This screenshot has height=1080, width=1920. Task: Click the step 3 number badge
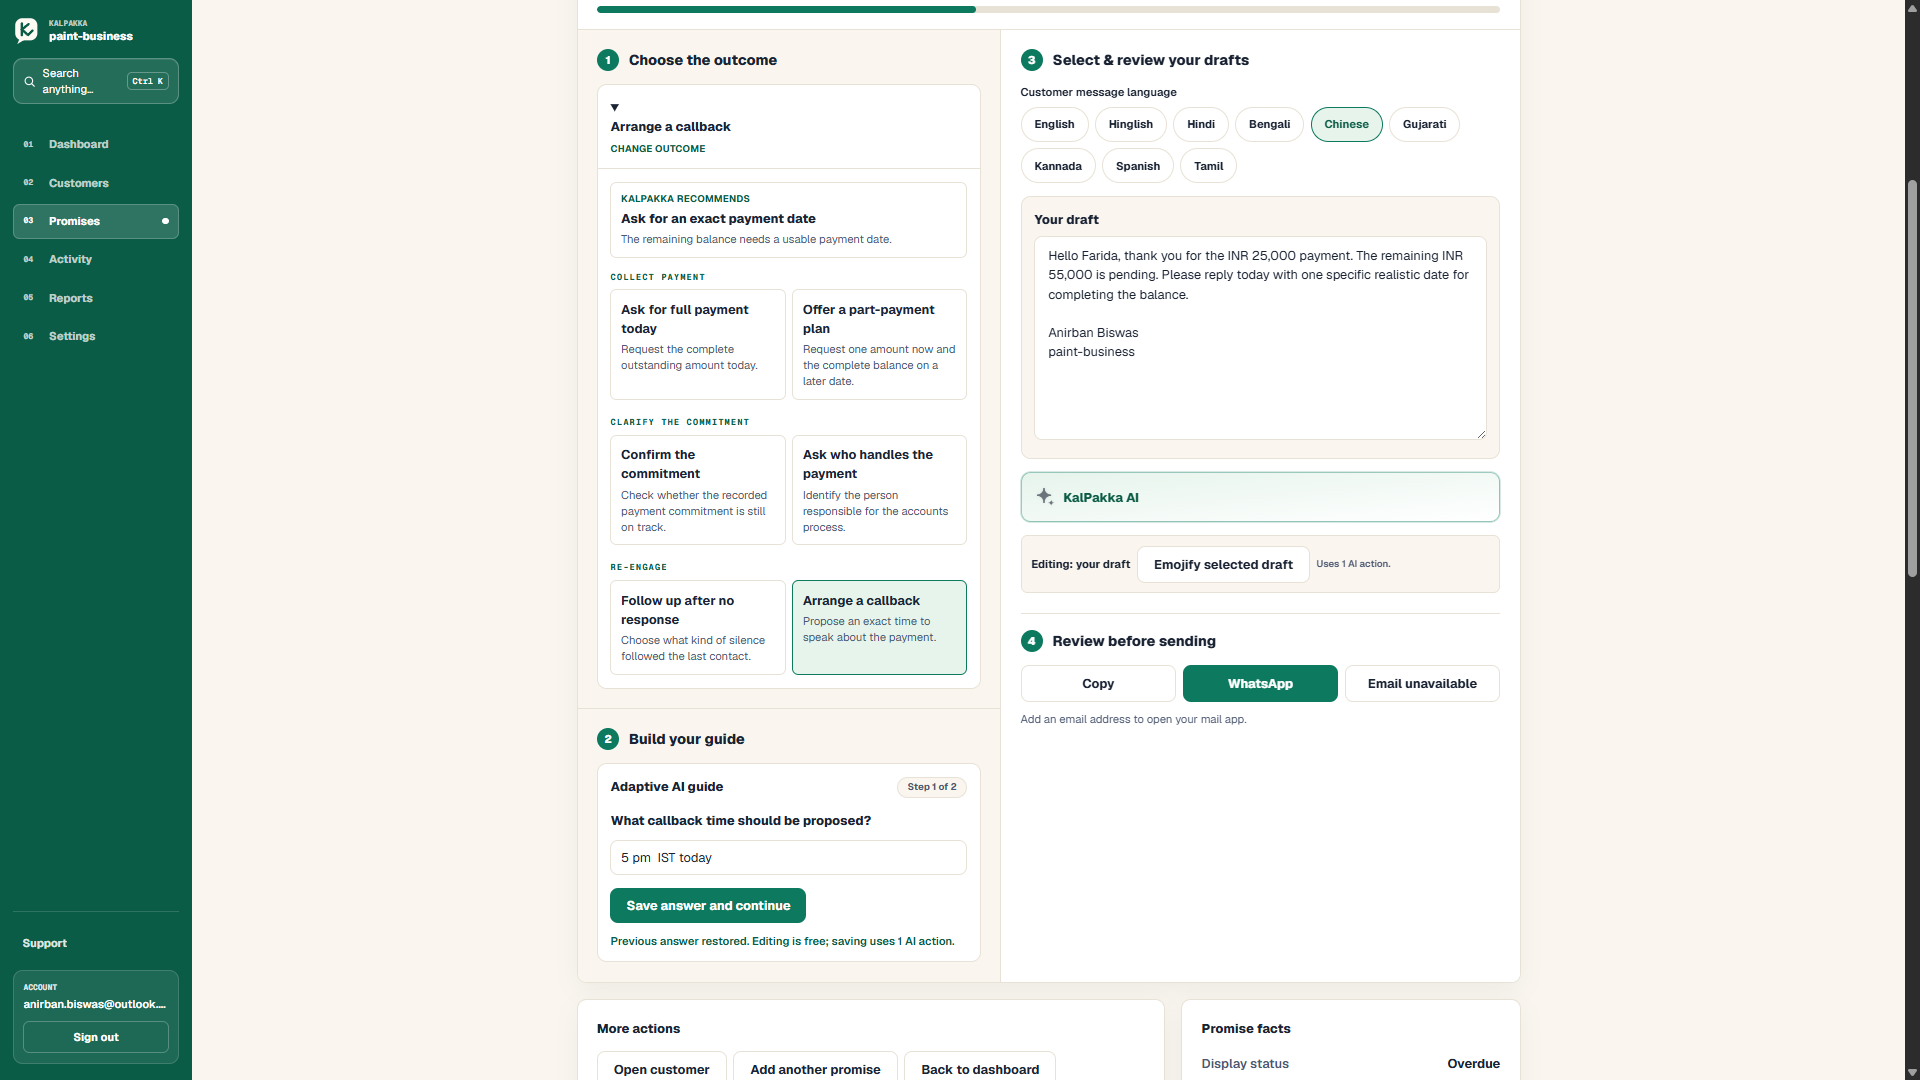tap(1031, 60)
